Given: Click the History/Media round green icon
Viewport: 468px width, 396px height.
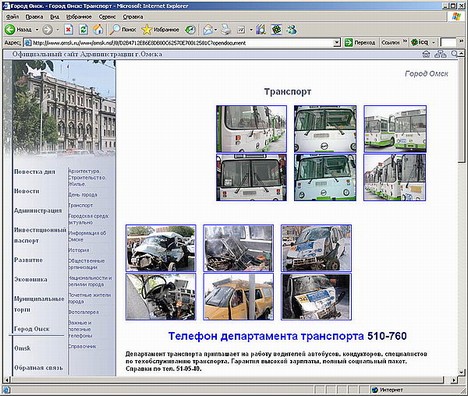Looking at the screenshot, I should point(190,30).
